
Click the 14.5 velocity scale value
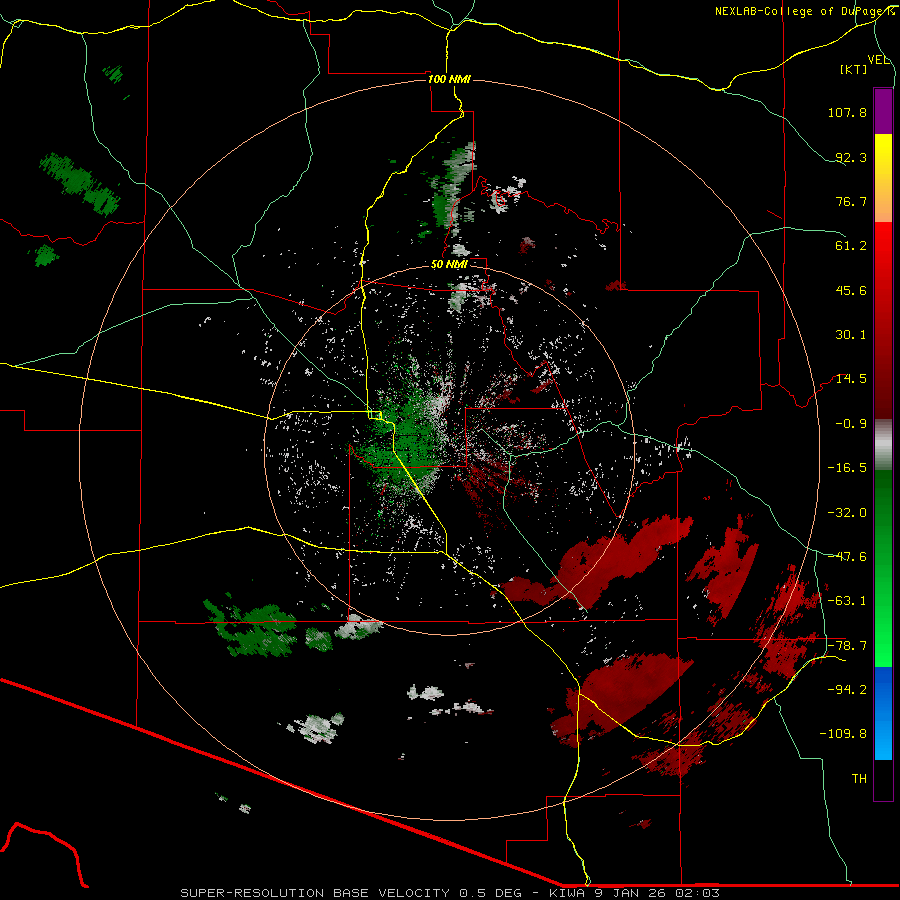coord(851,379)
